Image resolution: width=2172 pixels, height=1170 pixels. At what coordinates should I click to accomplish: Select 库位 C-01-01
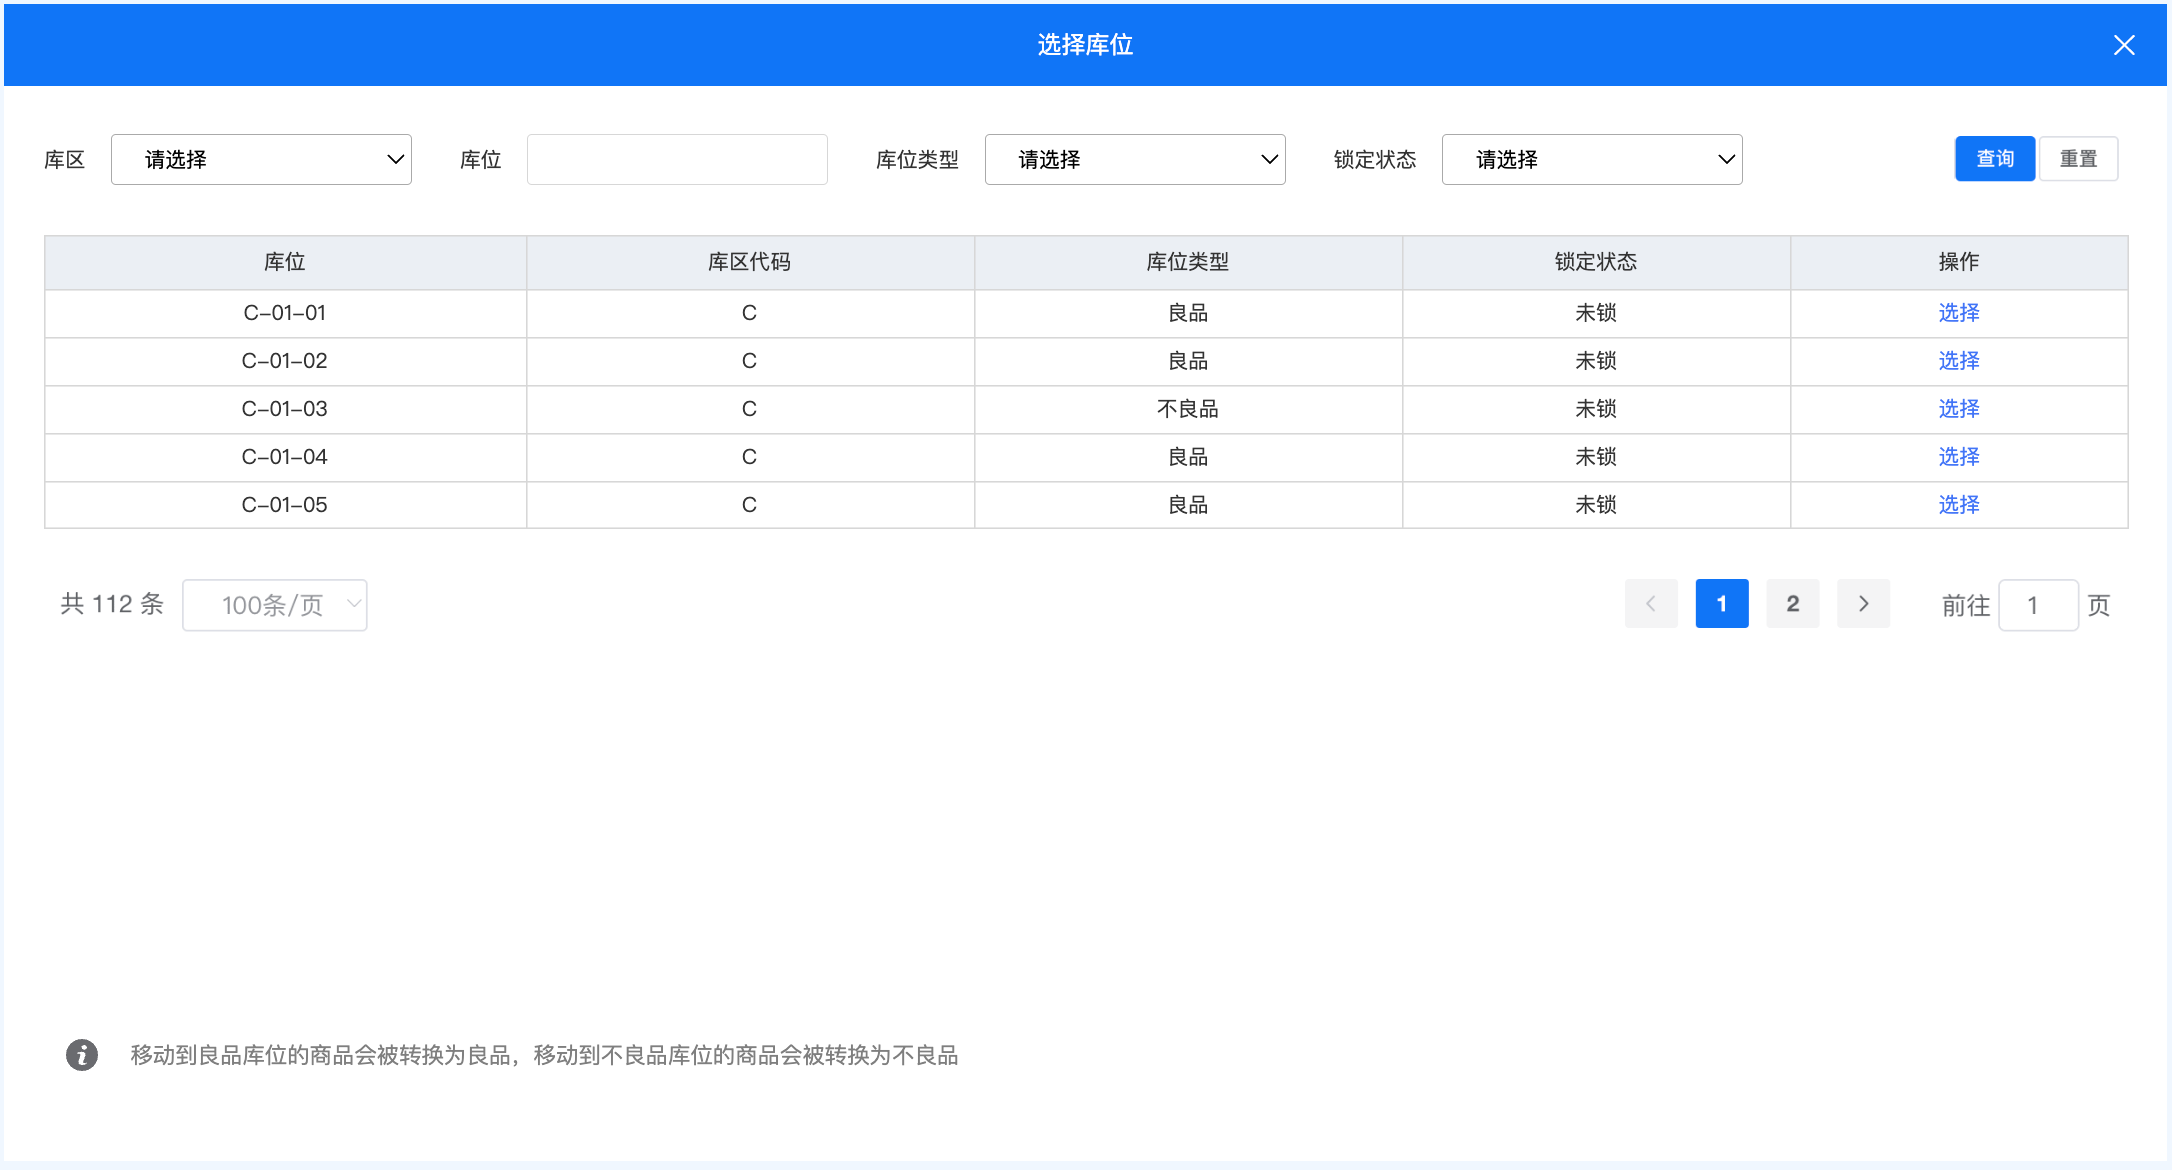(x=1958, y=313)
